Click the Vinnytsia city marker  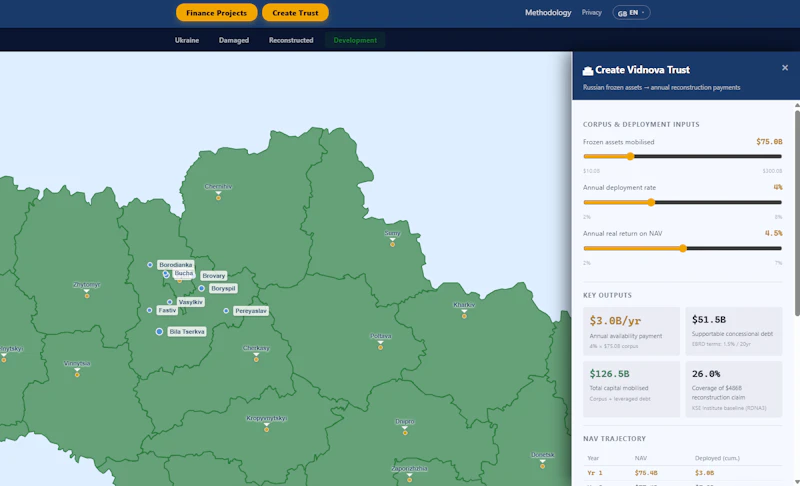pyautogui.click(x=77, y=375)
